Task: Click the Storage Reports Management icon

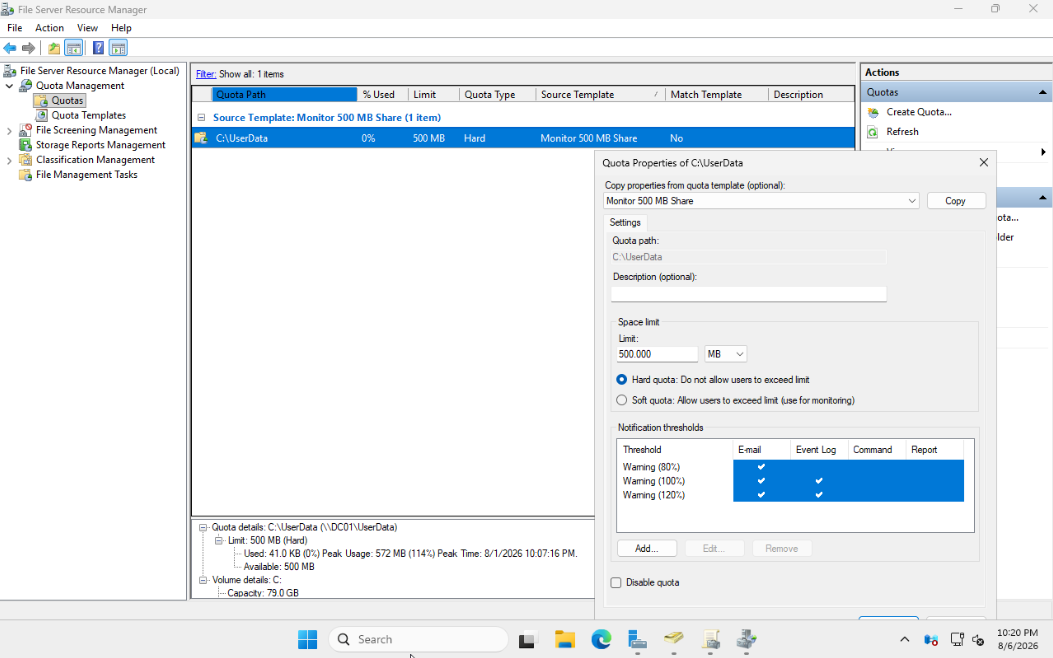Action: click(x=26, y=144)
